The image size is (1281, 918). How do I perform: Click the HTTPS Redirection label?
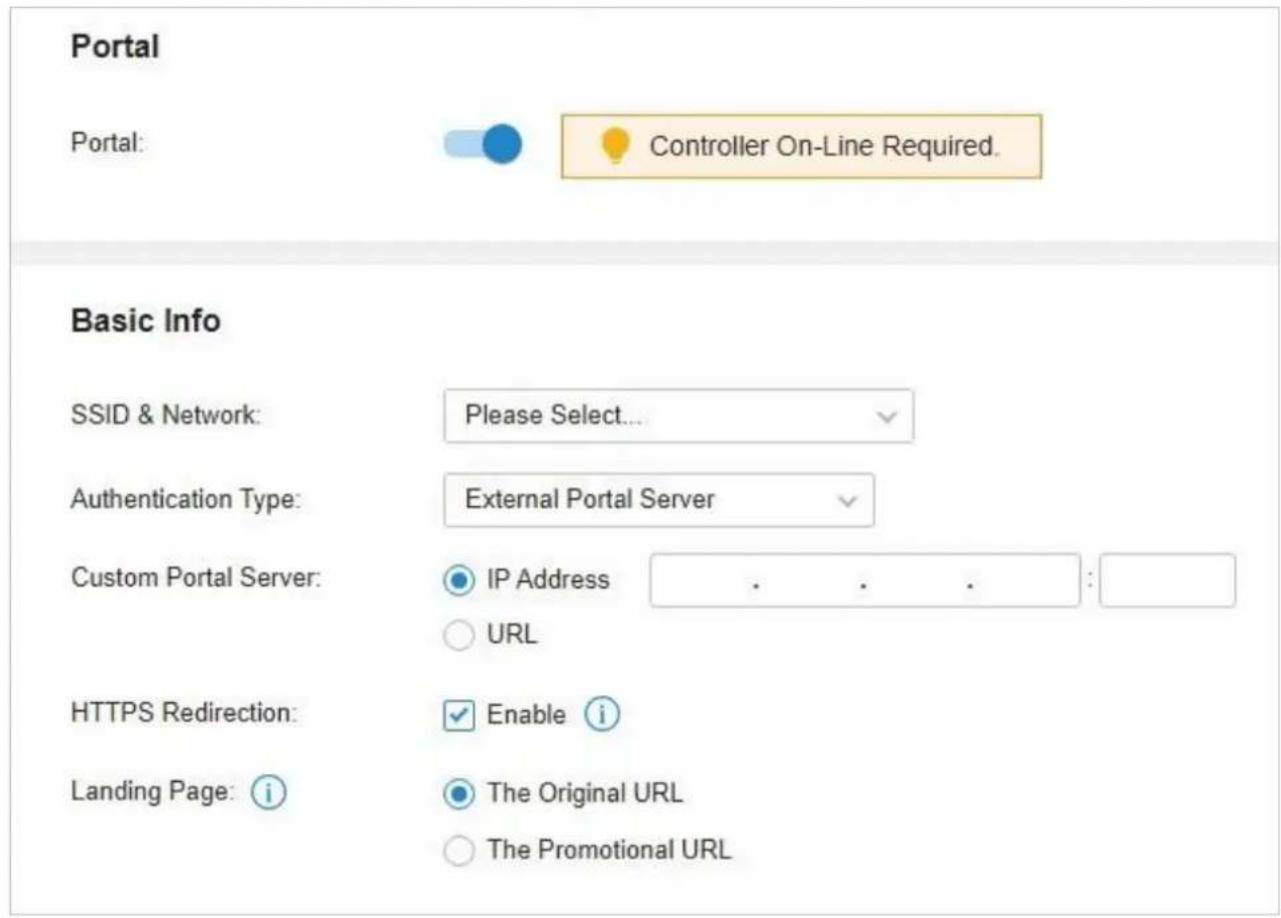[184, 714]
